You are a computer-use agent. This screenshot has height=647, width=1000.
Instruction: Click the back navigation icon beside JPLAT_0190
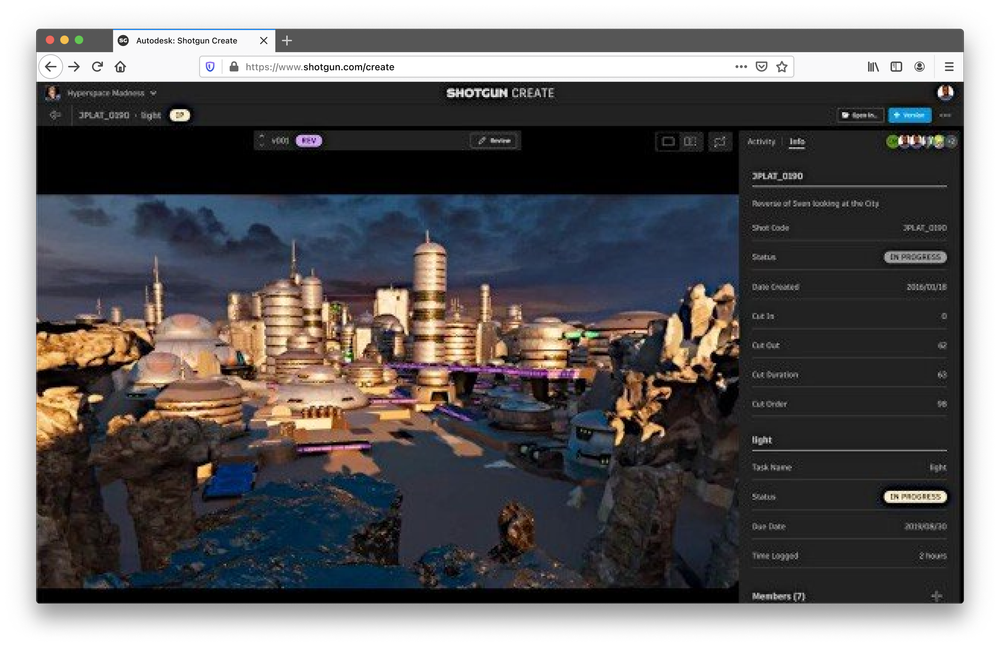(x=55, y=115)
